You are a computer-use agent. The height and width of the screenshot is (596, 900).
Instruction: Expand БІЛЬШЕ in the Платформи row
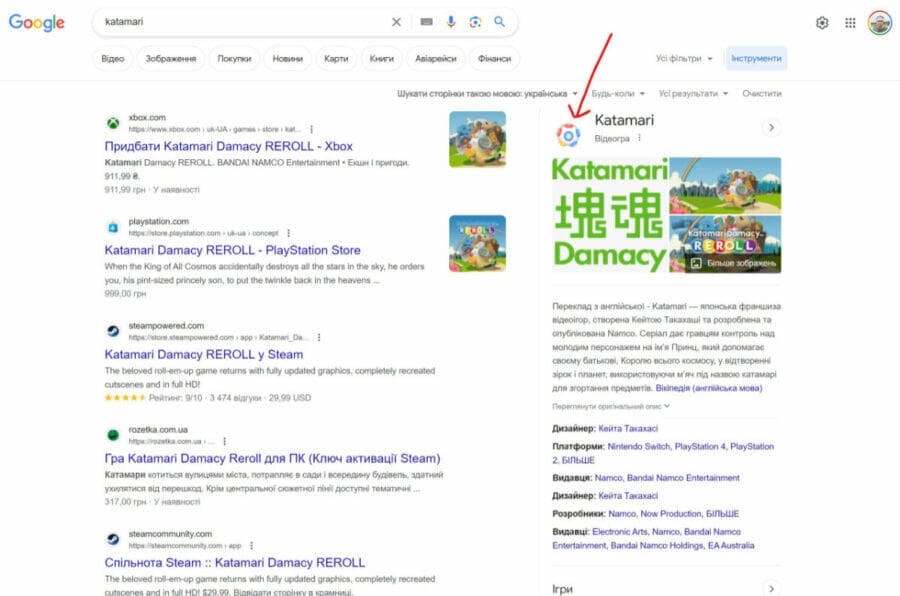click(x=578, y=460)
